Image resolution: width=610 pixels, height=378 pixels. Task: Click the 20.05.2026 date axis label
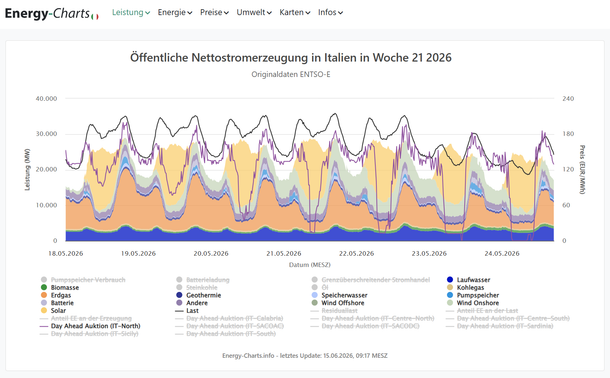pyautogui.click(x=211, y=253)
